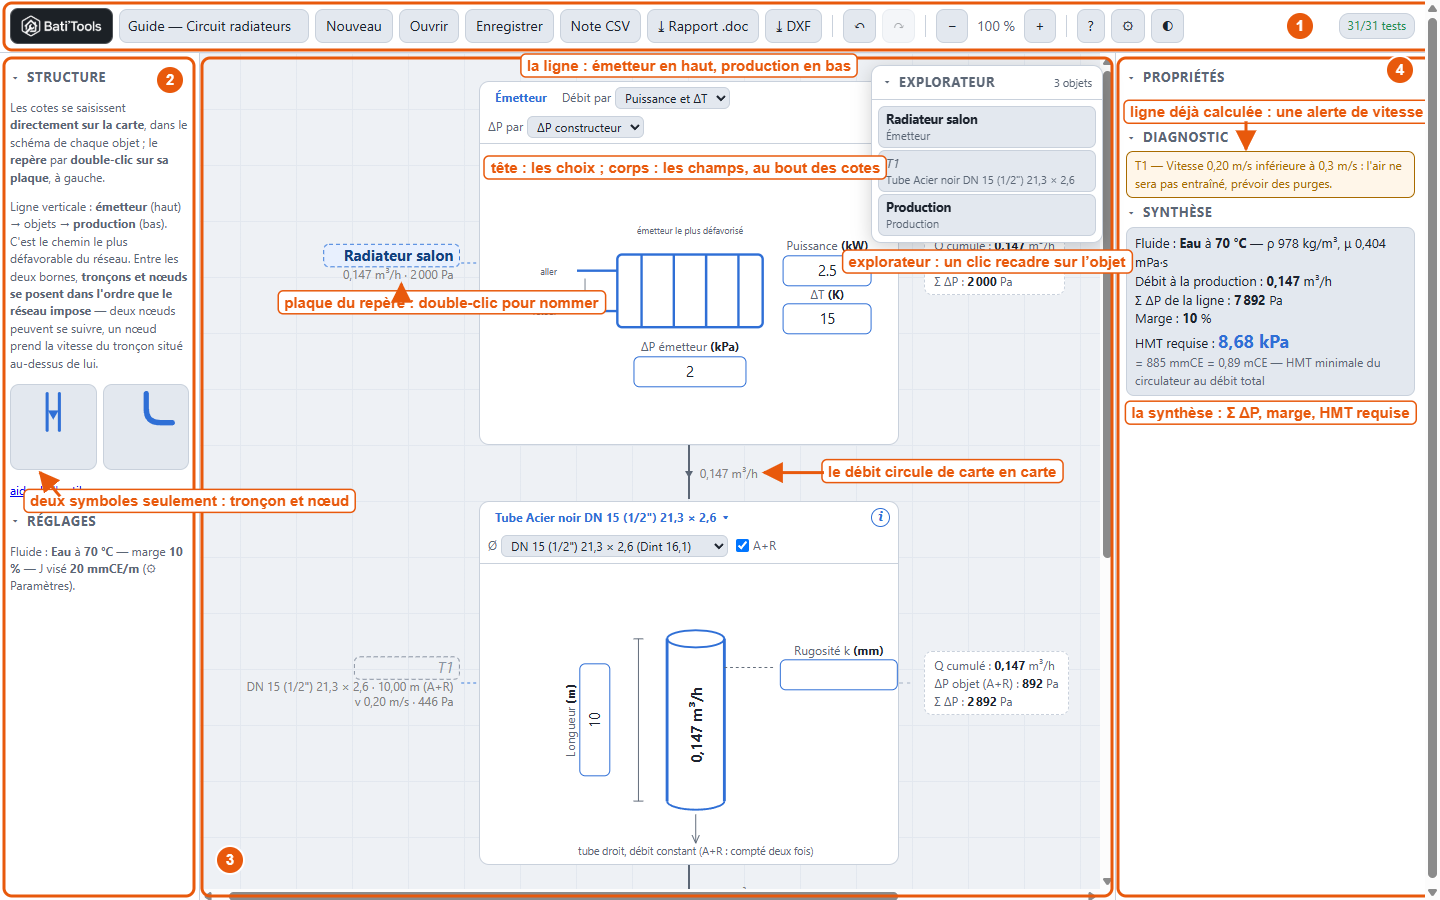This screenshot has width=1440, height=900.
Task: Select Radiateur salon in the Explorateur list
Action: 987,127
